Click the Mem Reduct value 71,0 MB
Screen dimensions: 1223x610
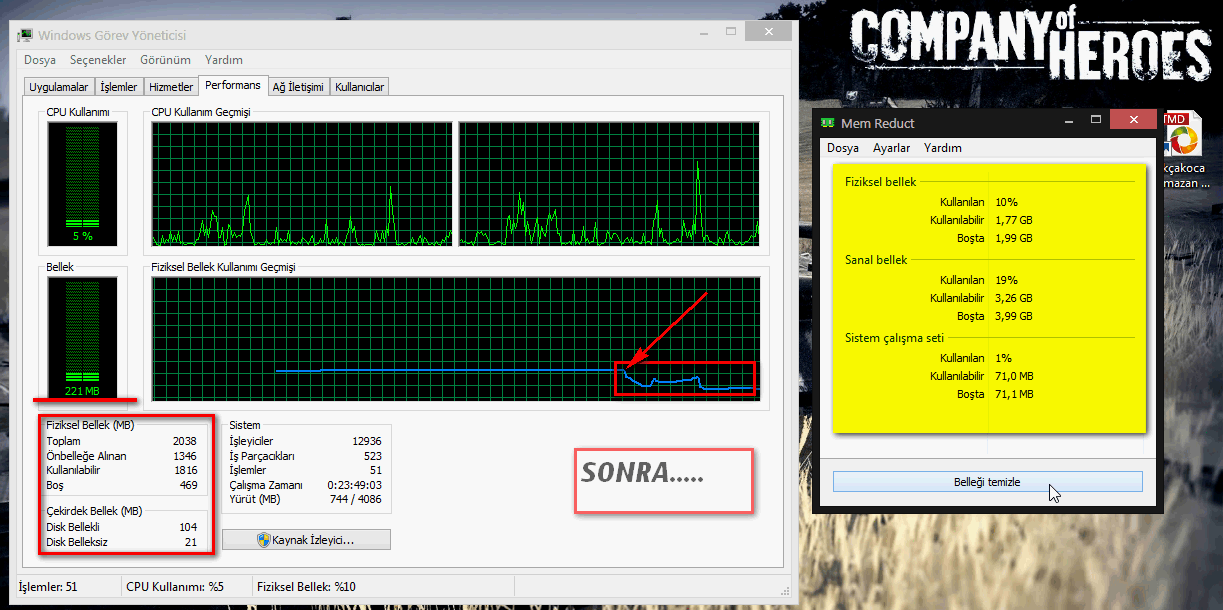click(x=1014, y=376)
